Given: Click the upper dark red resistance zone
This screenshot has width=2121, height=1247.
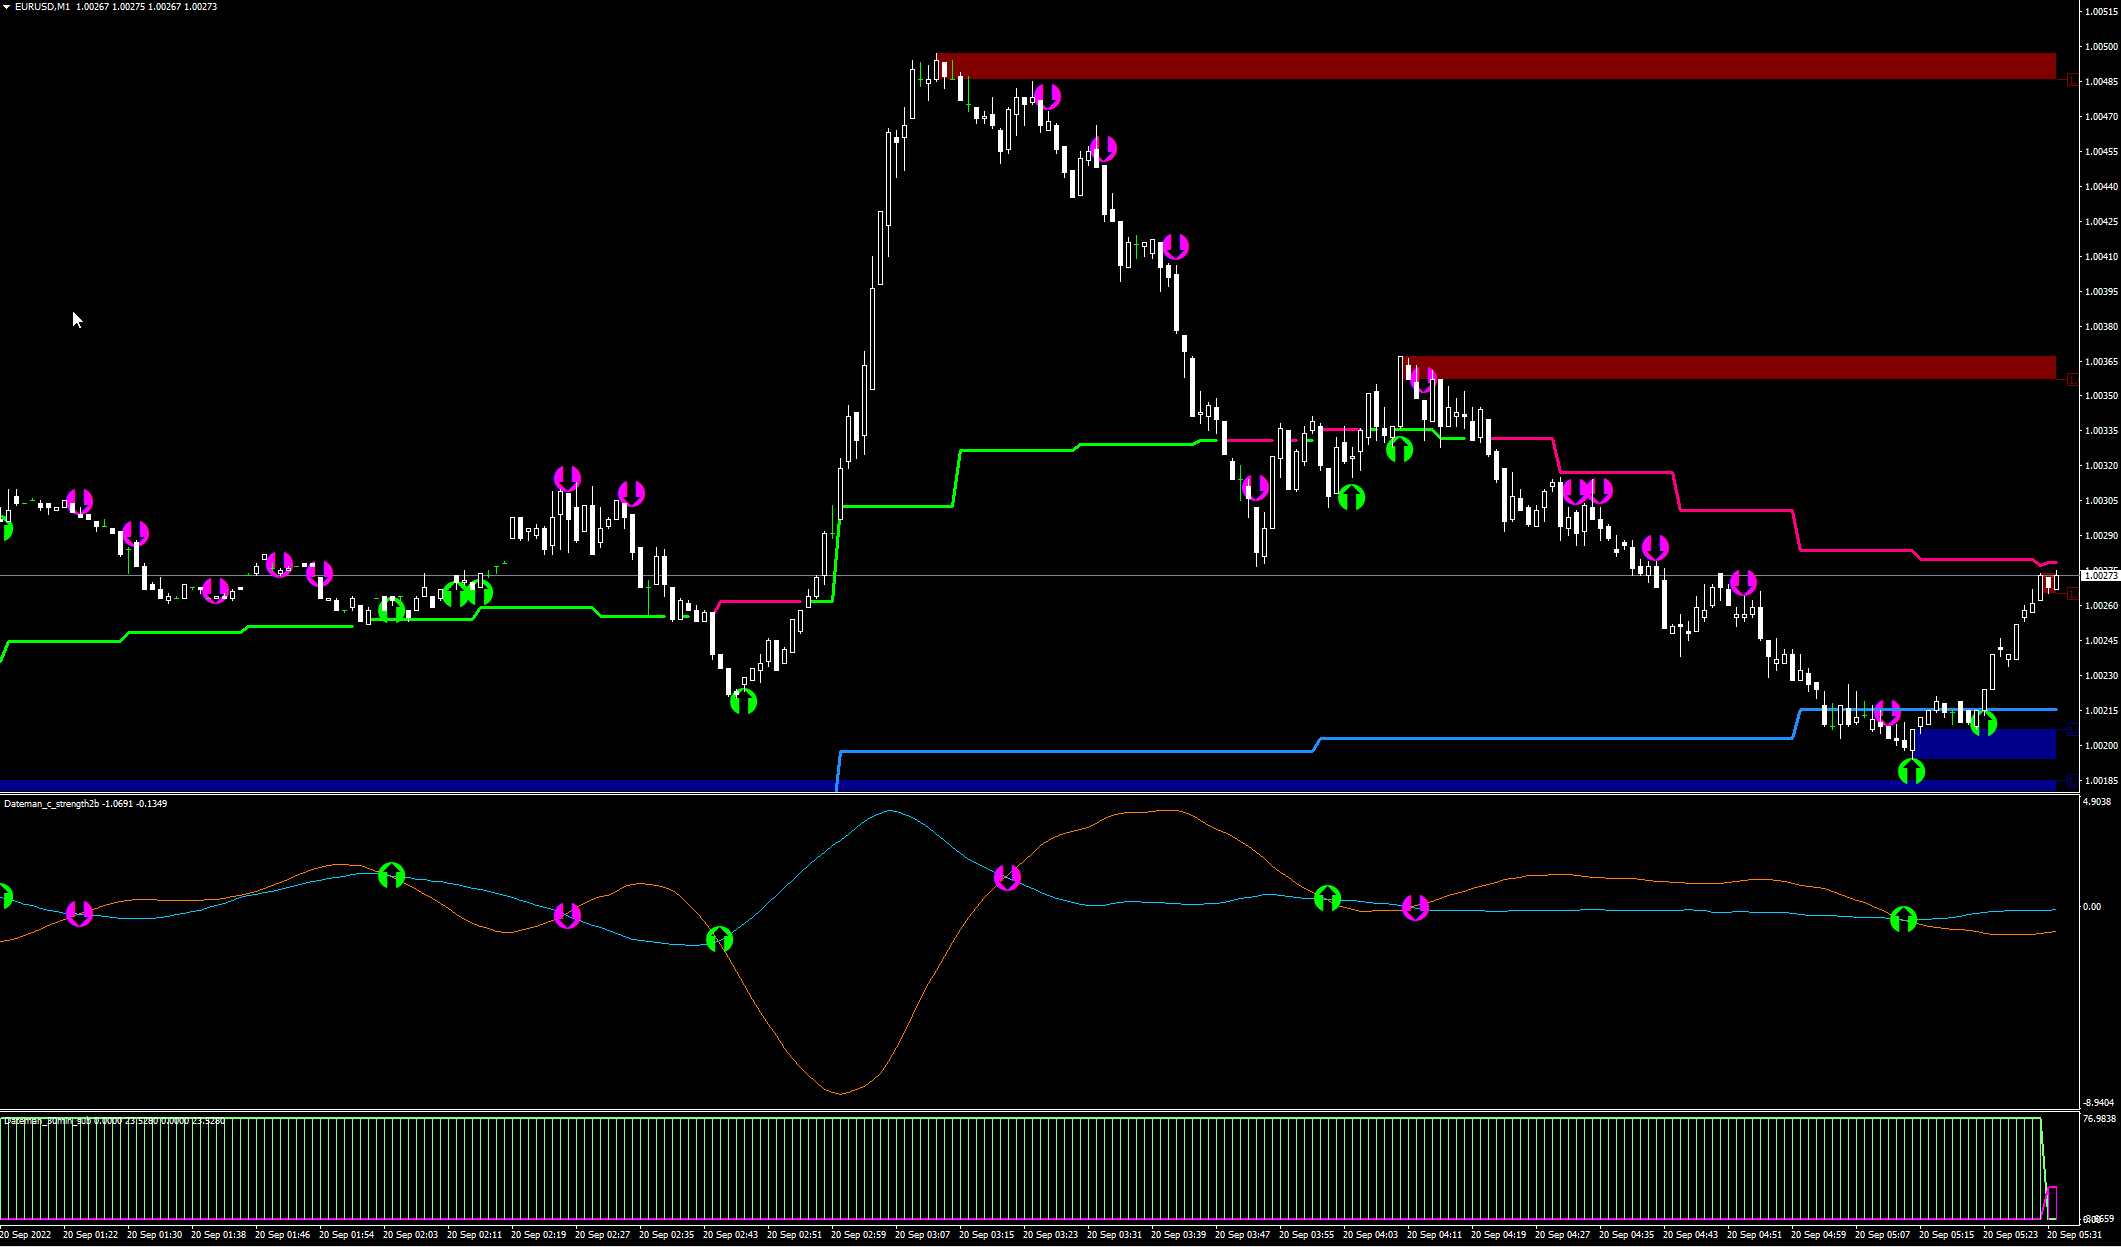Looking at the screenshot, I should (1500, 66).
